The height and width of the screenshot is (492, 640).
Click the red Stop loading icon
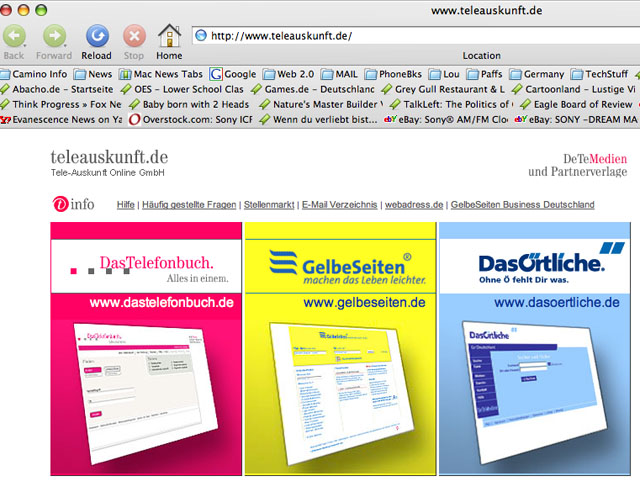(x=134, y=36)
